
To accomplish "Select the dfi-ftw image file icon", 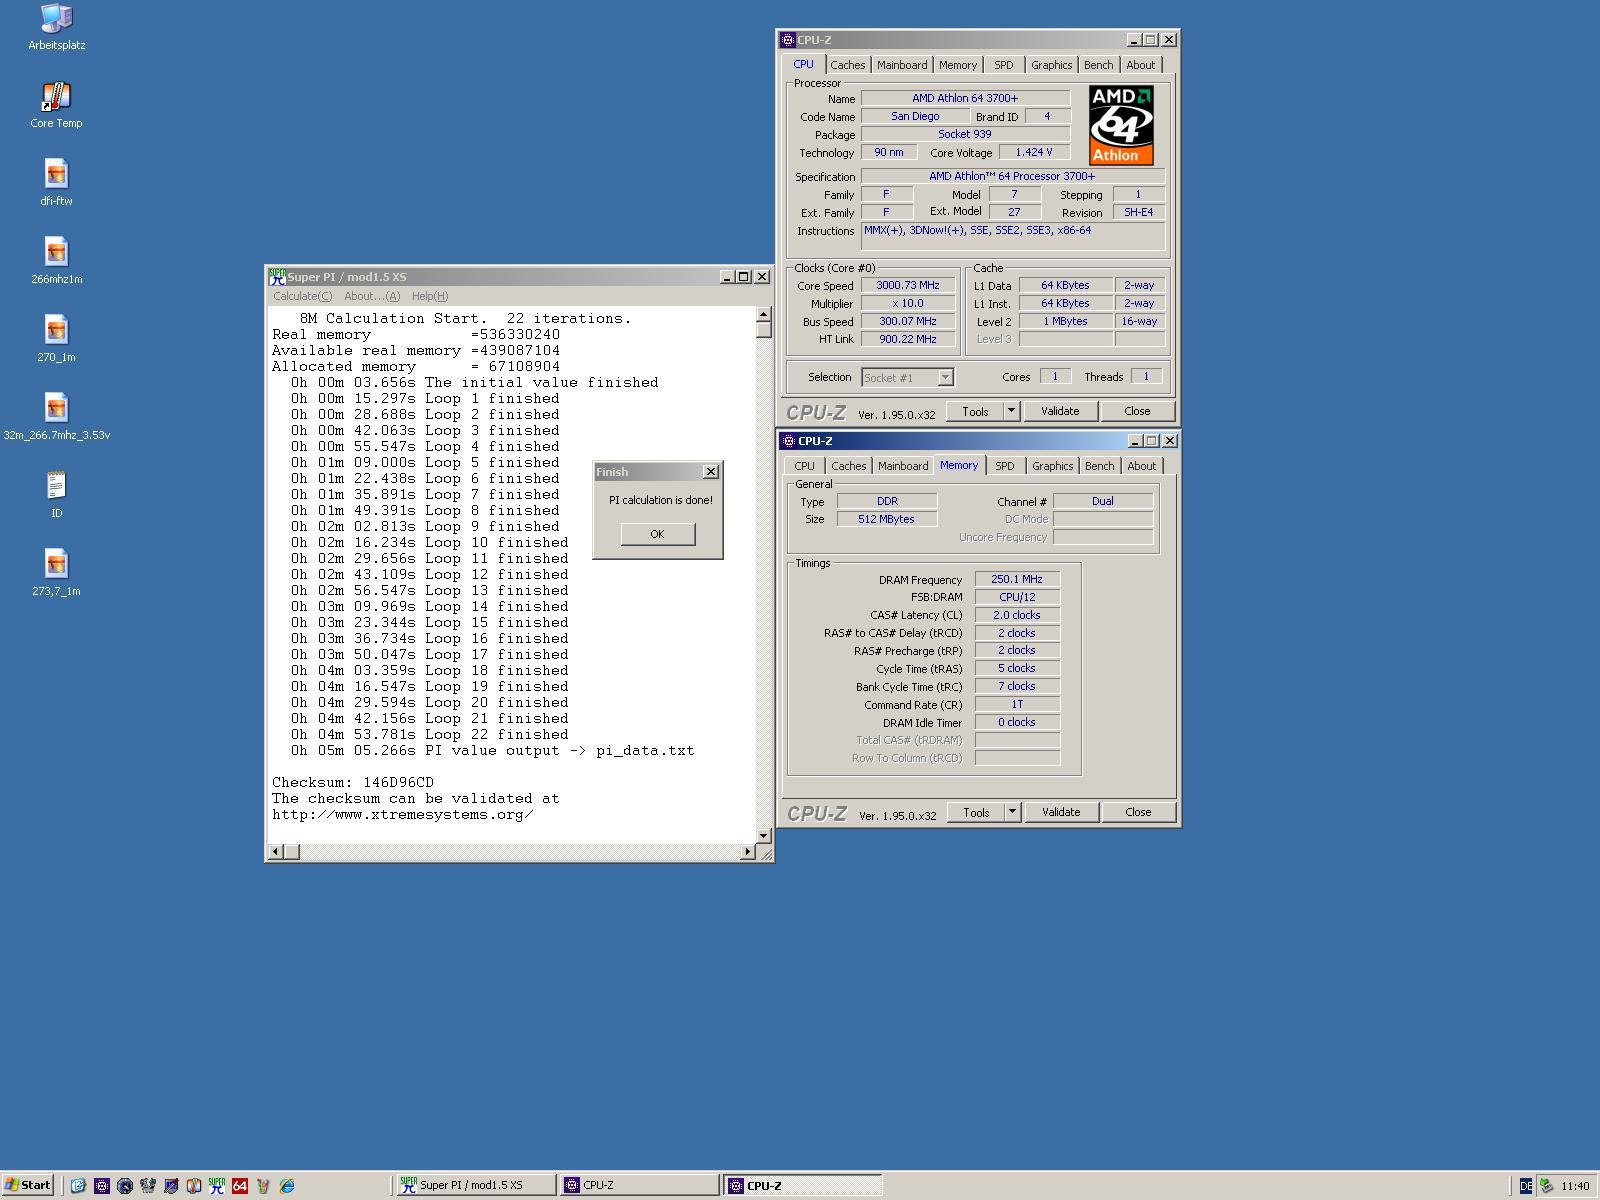I will pos(56,183).
